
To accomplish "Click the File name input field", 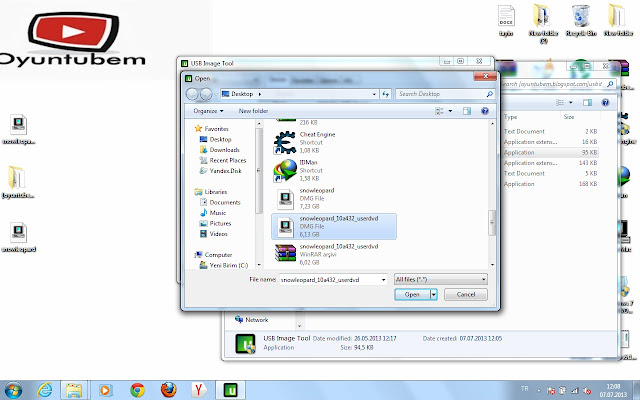I will 330,280.
